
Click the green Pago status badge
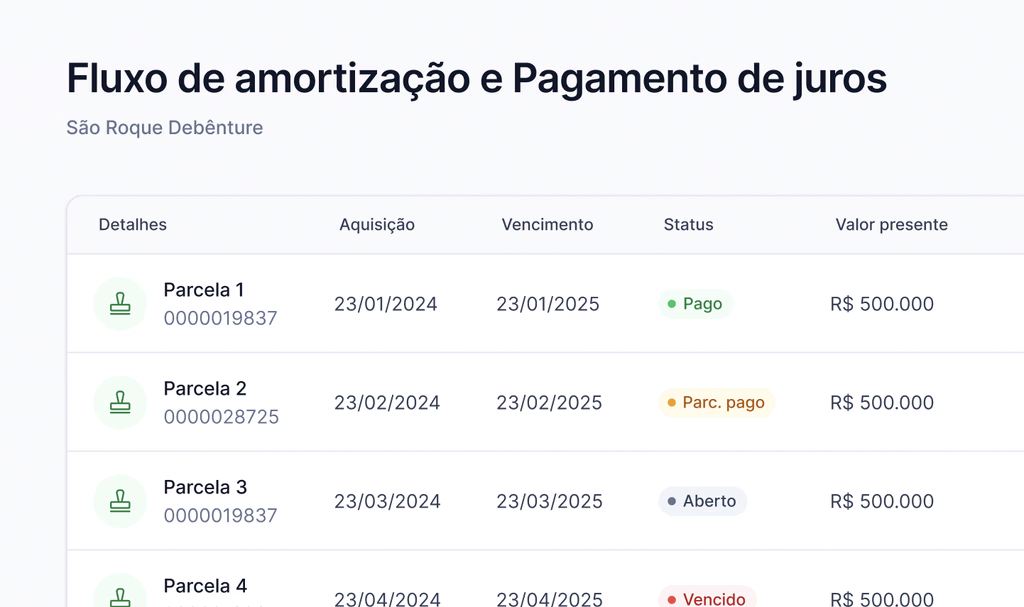695,304
